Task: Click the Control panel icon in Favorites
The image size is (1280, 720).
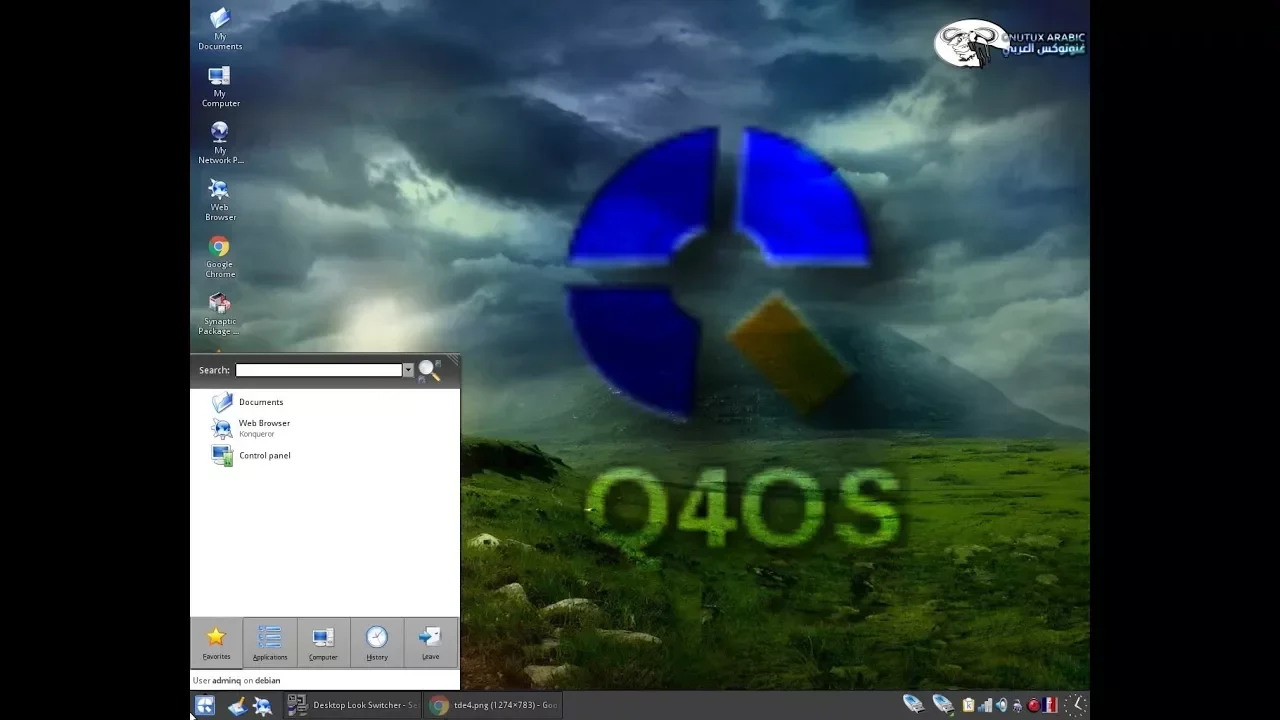Action: coord(222,455)
